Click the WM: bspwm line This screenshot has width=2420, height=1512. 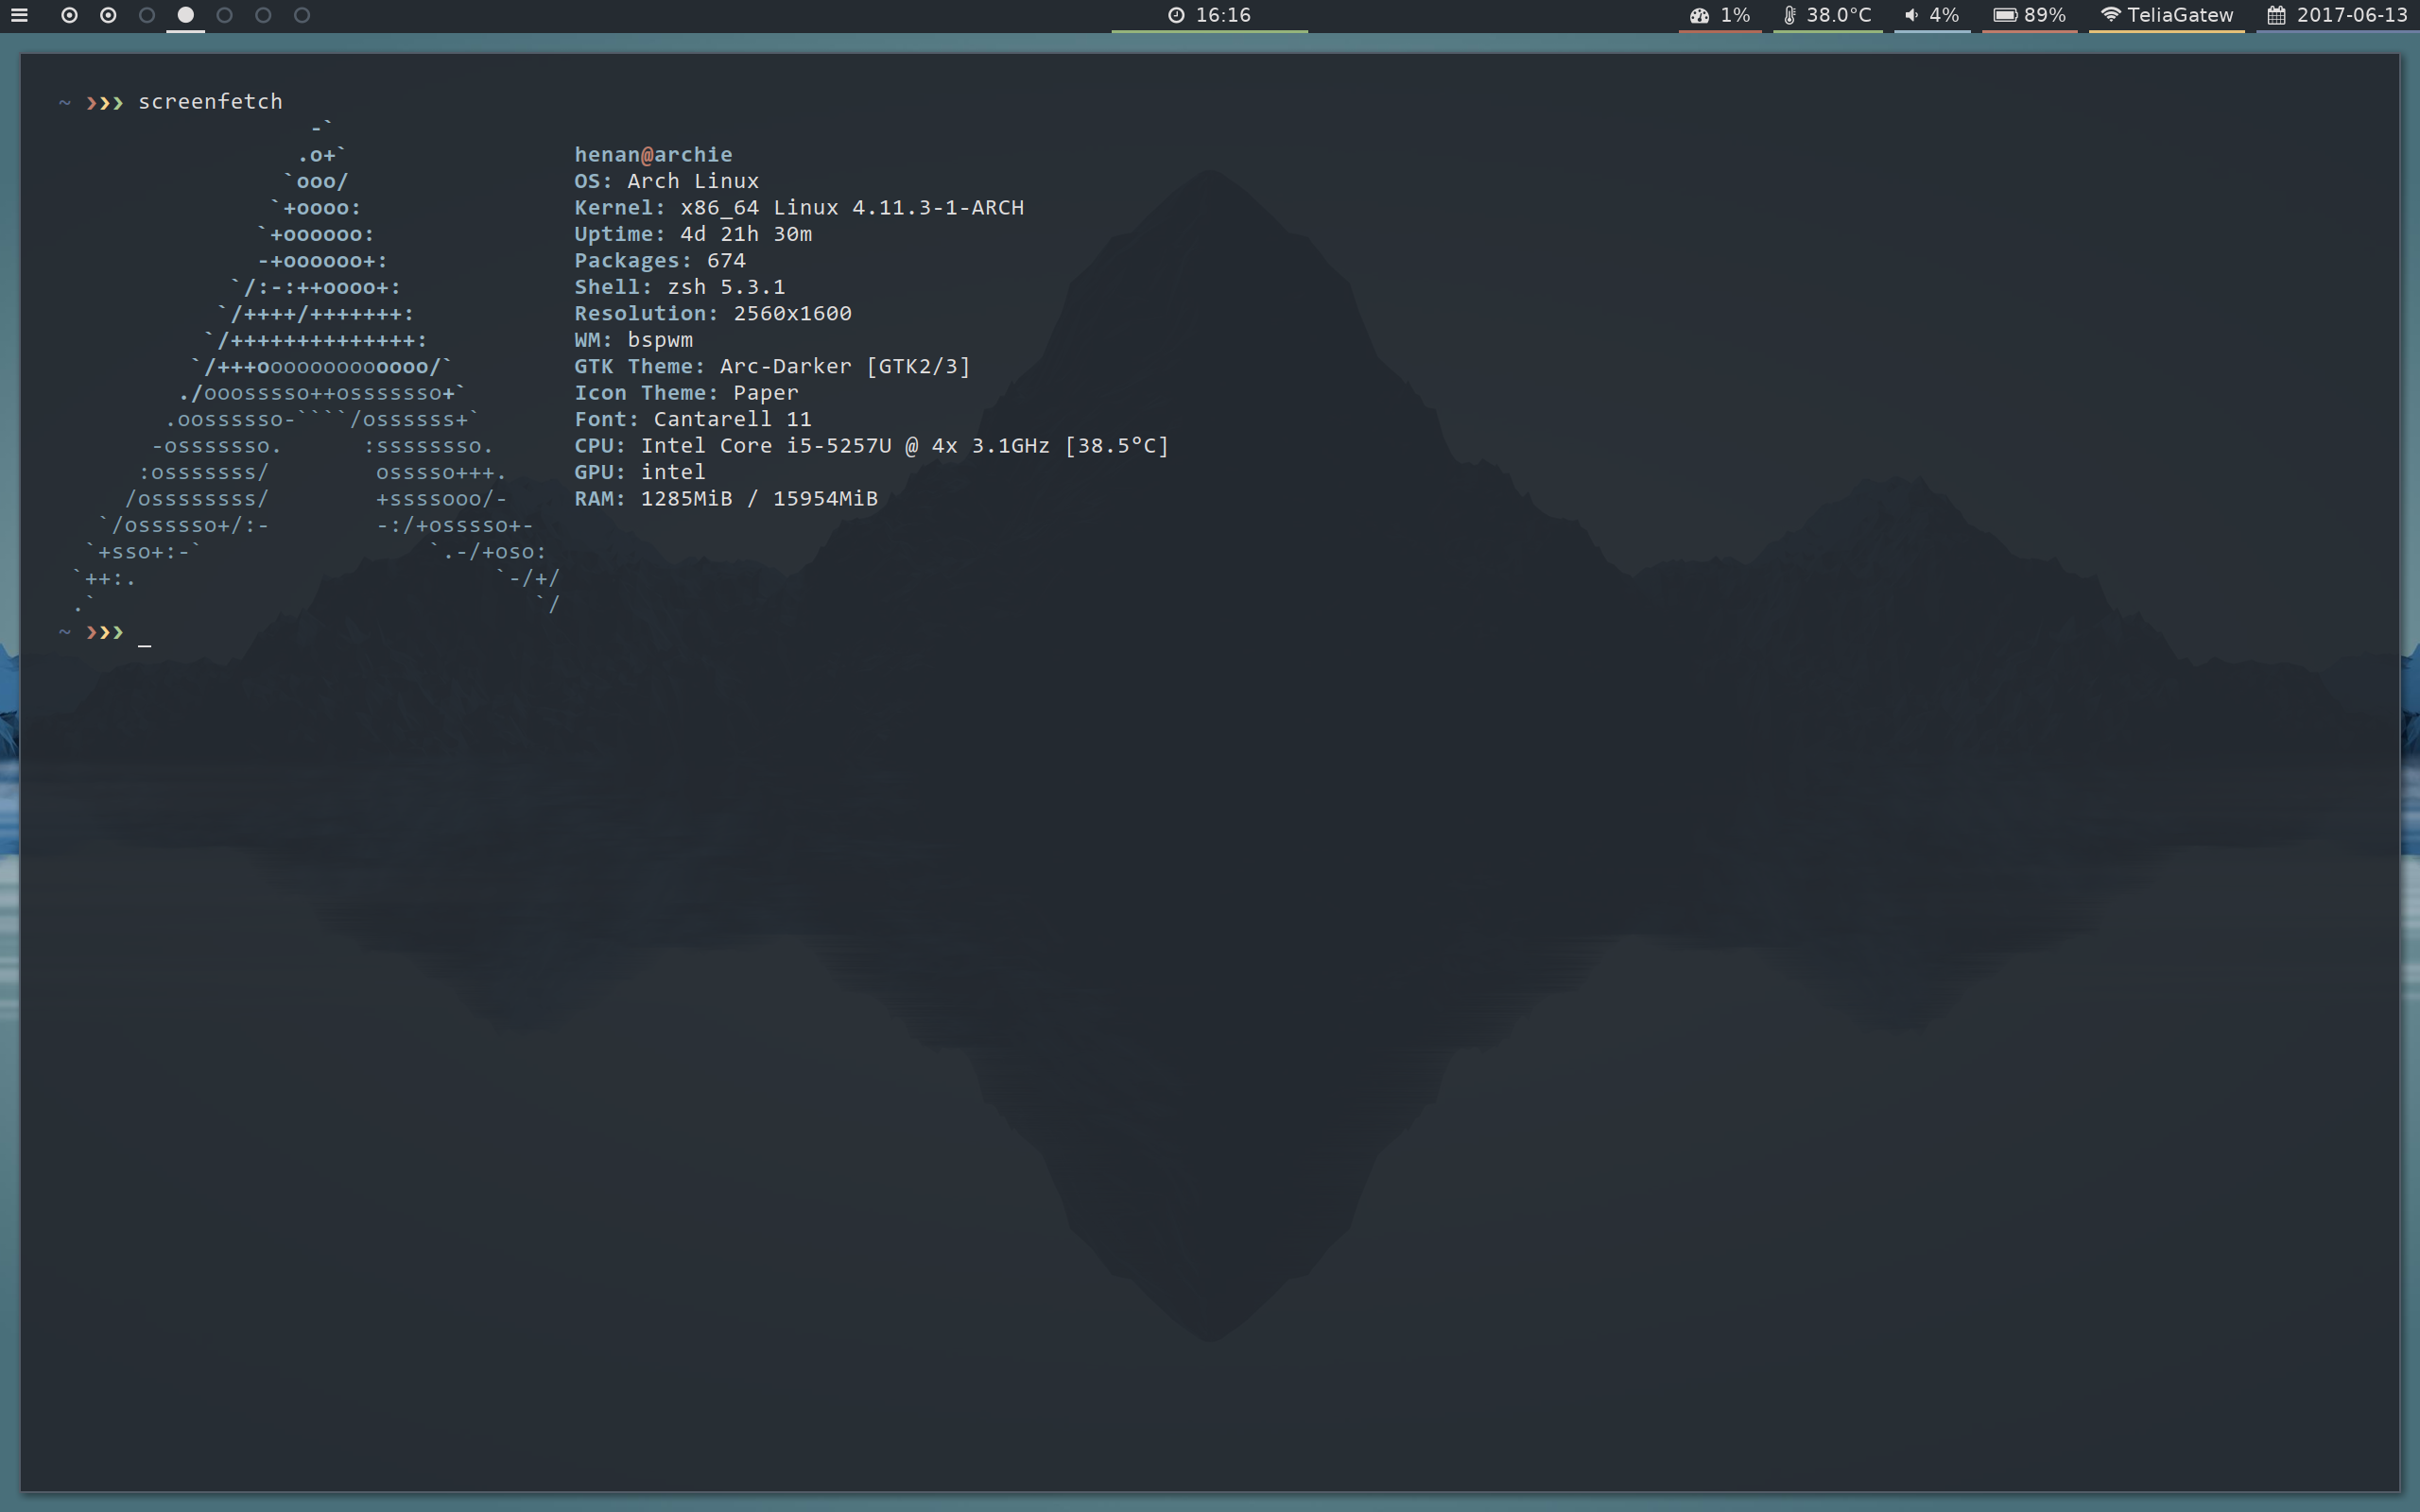[x=633, y=340]
